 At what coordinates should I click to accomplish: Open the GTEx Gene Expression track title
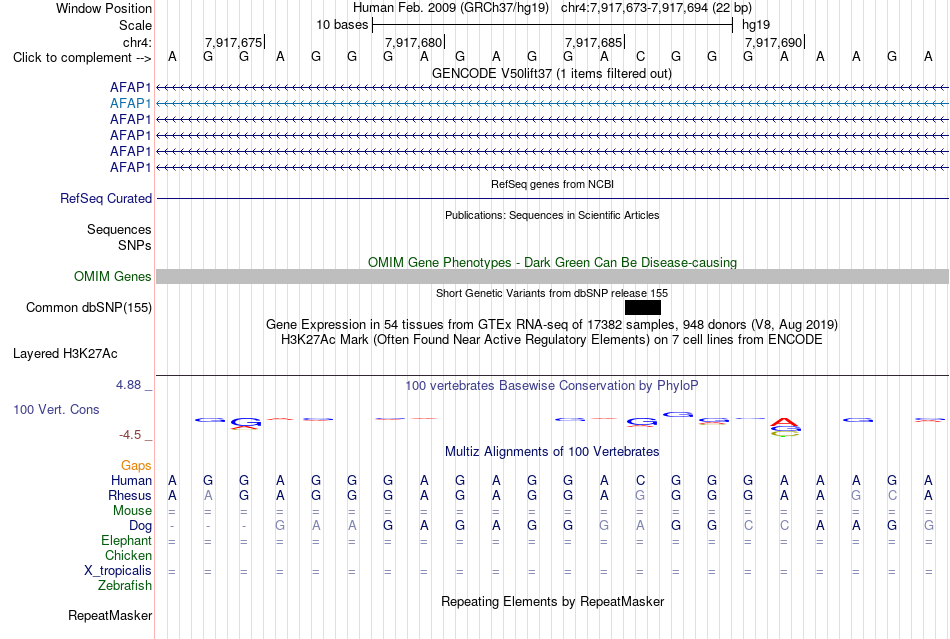click(552, 325)
